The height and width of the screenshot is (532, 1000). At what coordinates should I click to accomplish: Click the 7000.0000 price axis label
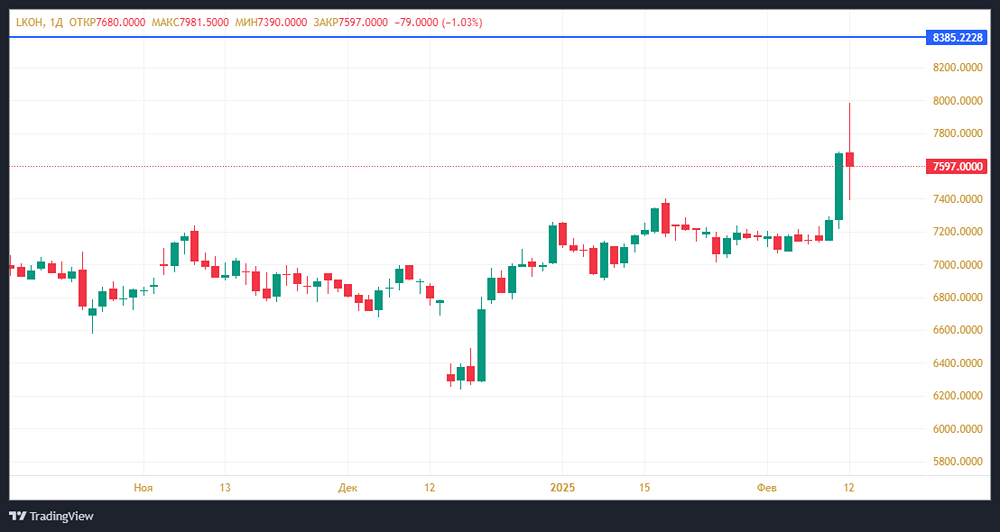(x=957, y=265)
